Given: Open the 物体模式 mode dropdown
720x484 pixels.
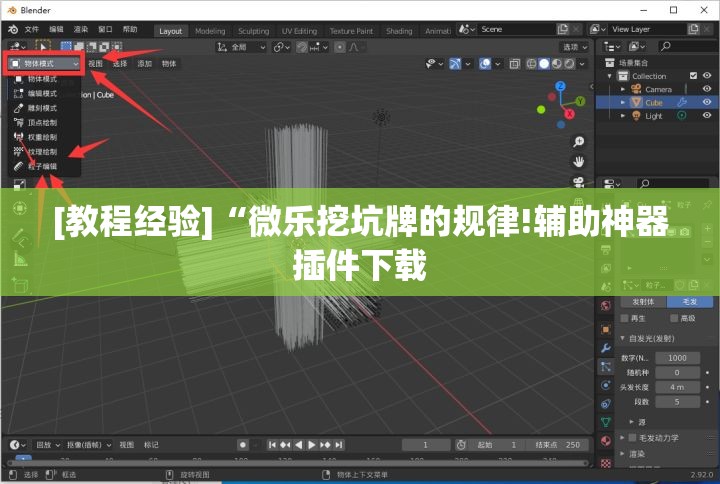Looking at the screenshot, I should click(x=44, y=63).
